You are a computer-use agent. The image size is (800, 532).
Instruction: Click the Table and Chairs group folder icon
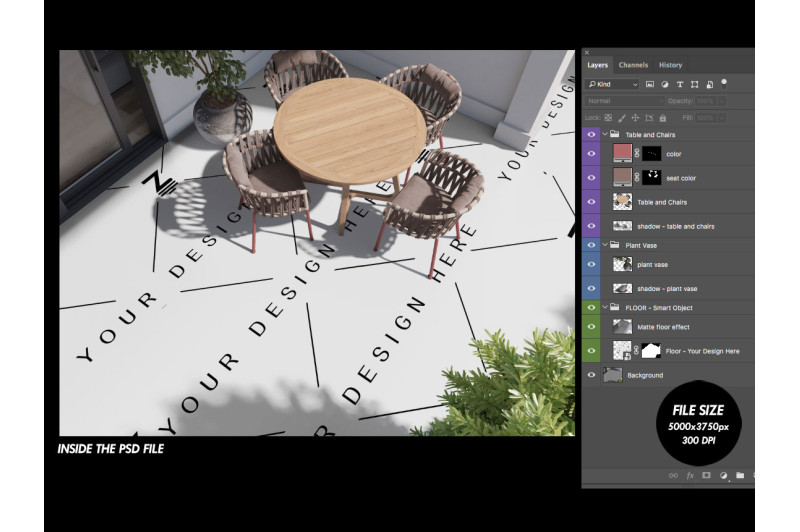click(615, 134)
